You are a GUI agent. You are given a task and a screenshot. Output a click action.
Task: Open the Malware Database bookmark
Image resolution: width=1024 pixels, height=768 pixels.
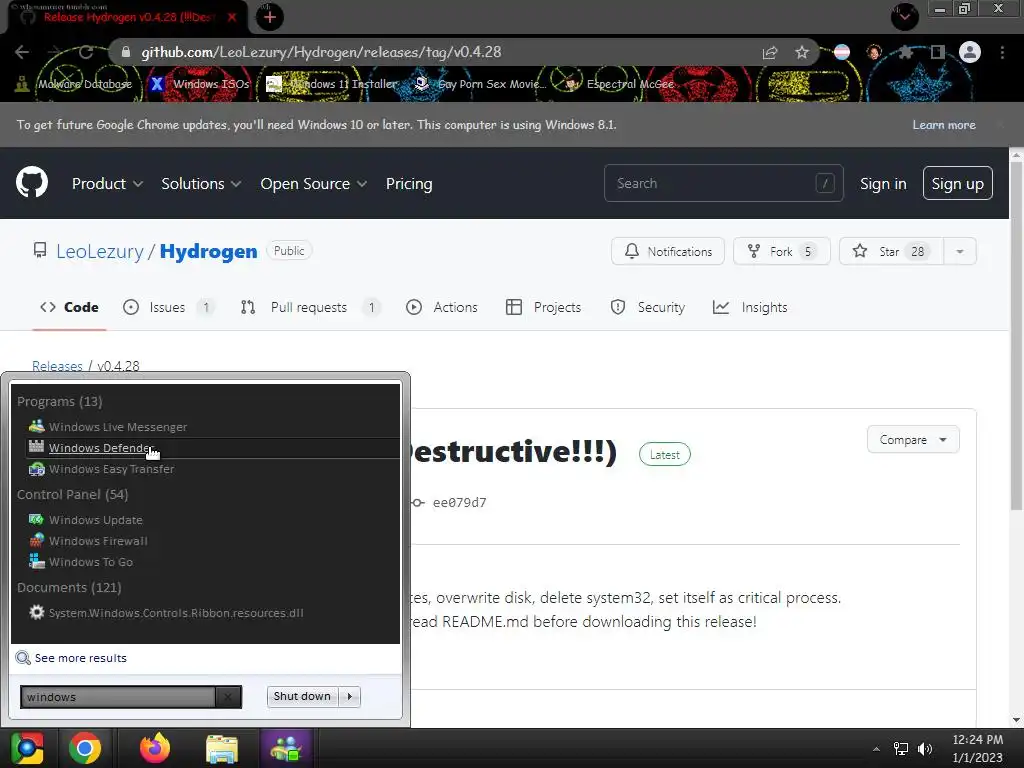[74, 84]
